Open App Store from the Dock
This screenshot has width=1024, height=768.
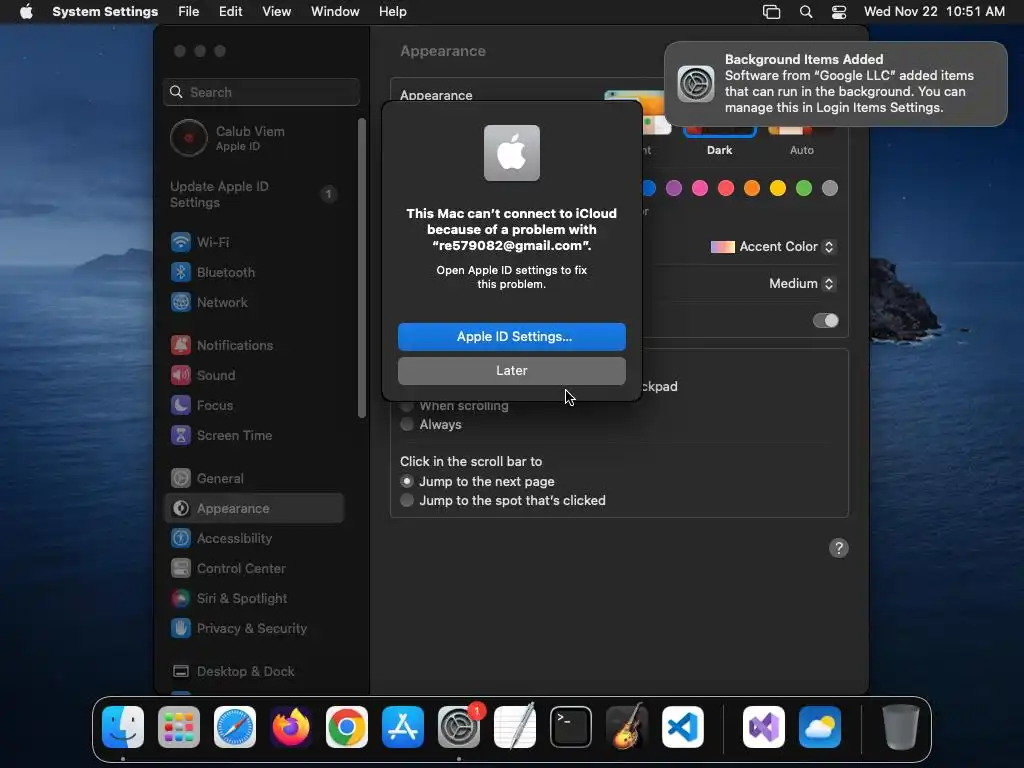pyautogui.click(x=403, y=727)
